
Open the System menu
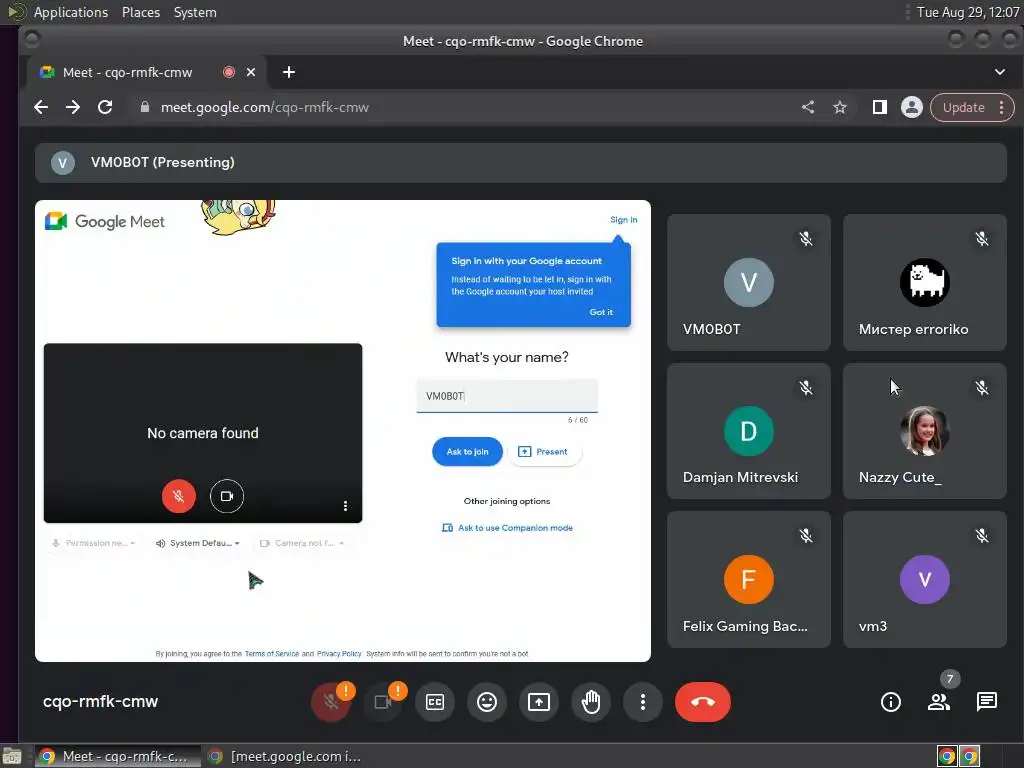coord(195,12)
